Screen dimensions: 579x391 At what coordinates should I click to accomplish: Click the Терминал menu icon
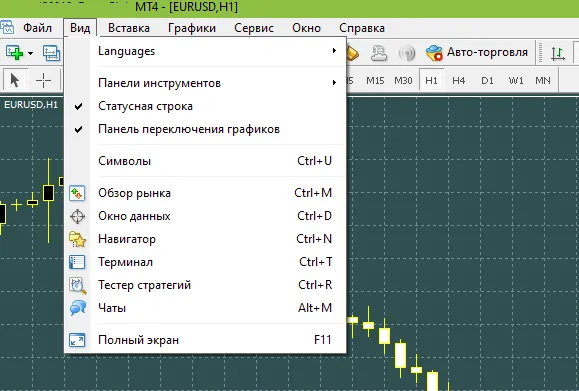77,262
